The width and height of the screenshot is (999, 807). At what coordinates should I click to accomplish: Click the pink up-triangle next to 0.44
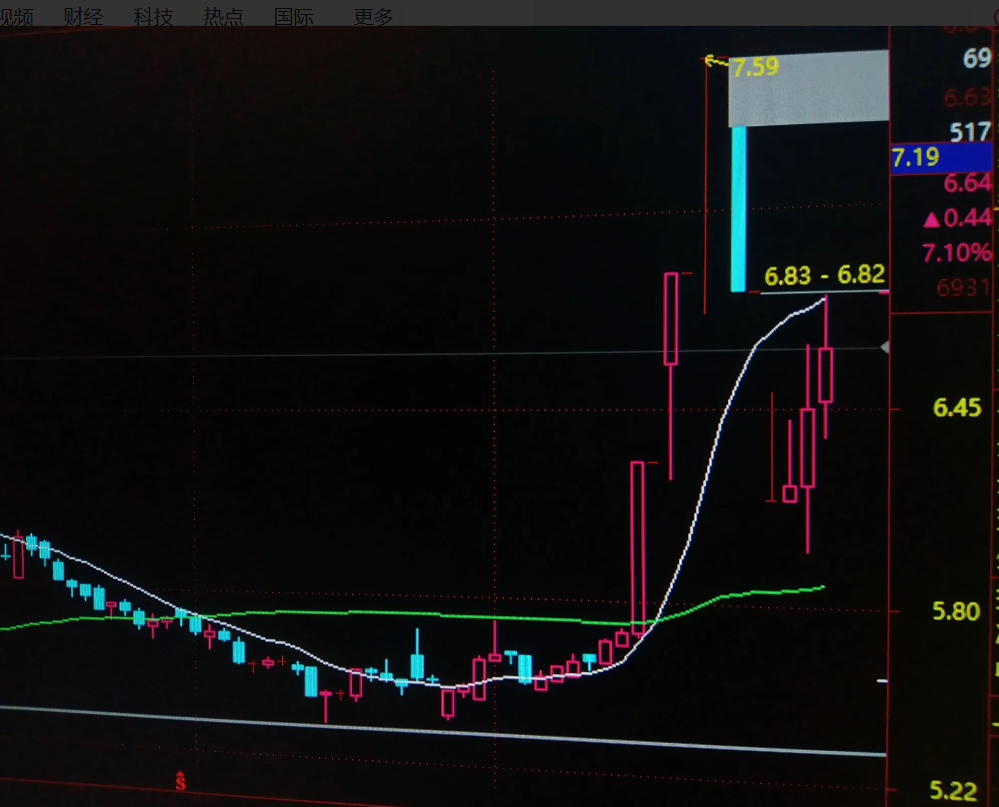point(931,219)
